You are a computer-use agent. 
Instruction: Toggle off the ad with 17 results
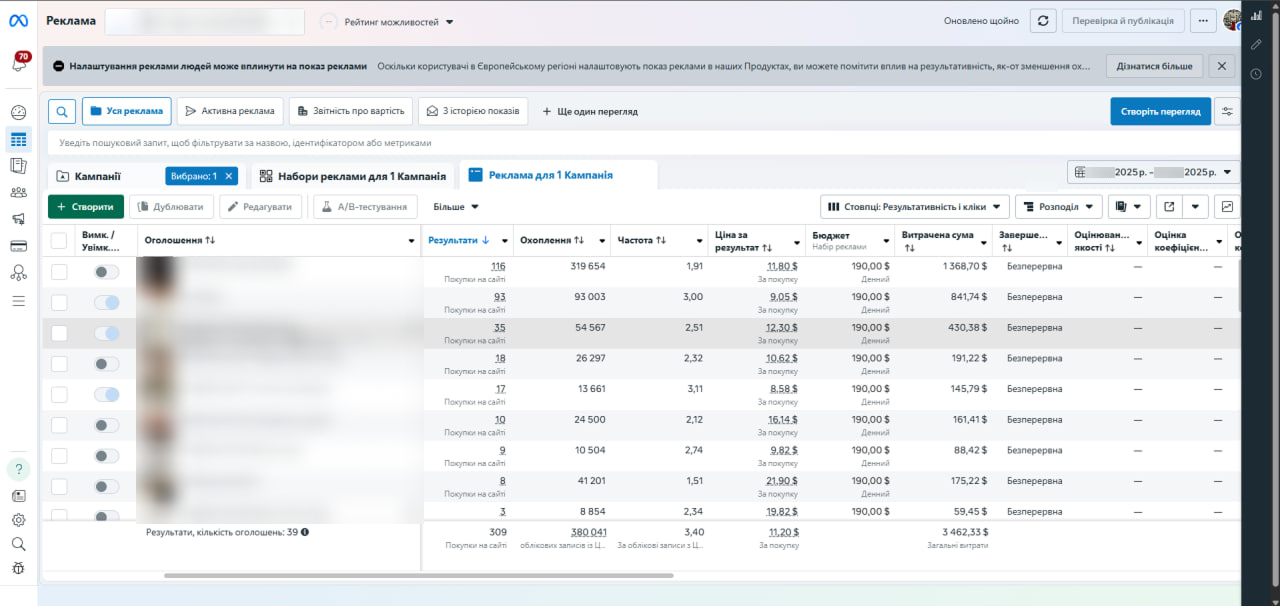coord(106,394)
